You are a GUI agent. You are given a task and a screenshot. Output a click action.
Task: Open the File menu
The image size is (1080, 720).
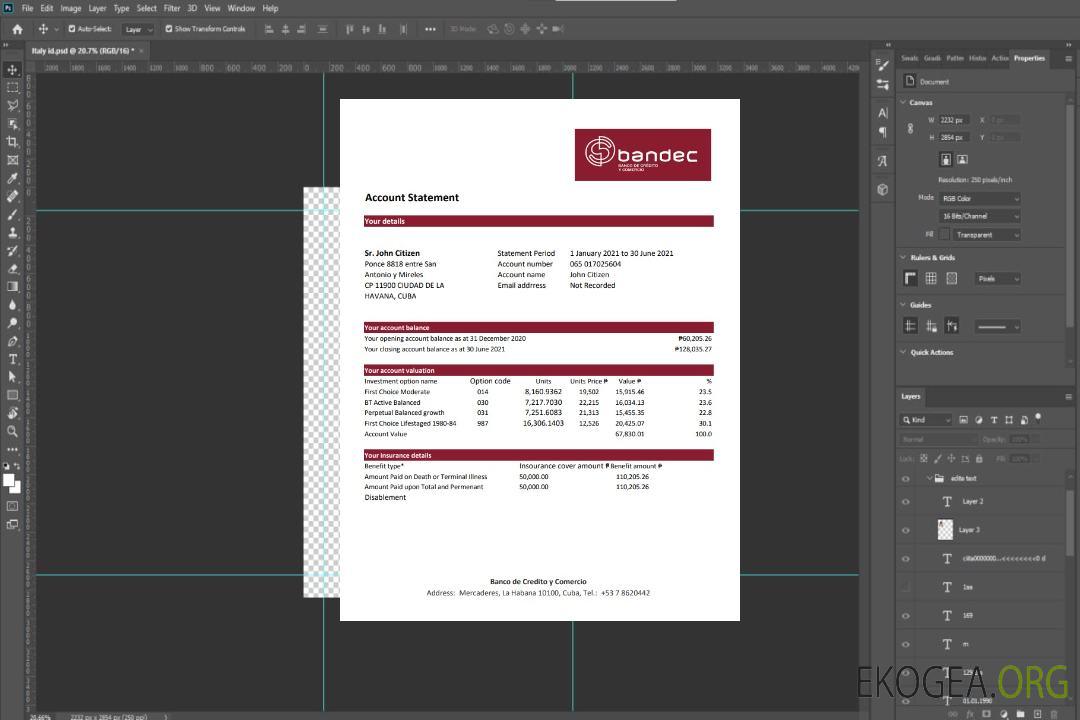point(28,8)
